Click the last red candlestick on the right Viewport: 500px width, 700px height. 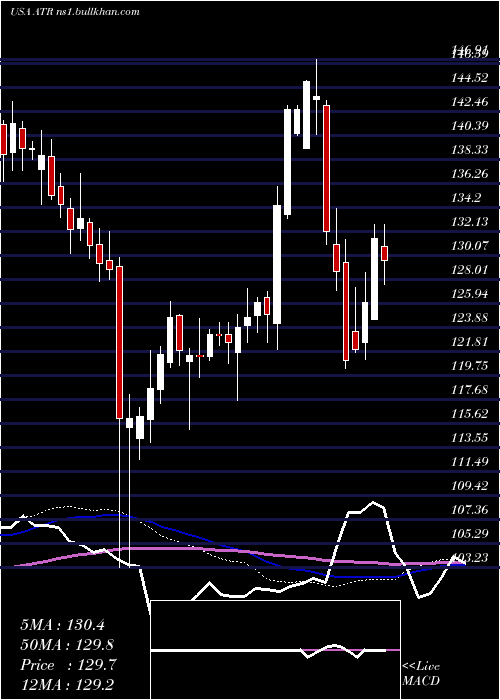pyautogui.click(x=384, y=253)
